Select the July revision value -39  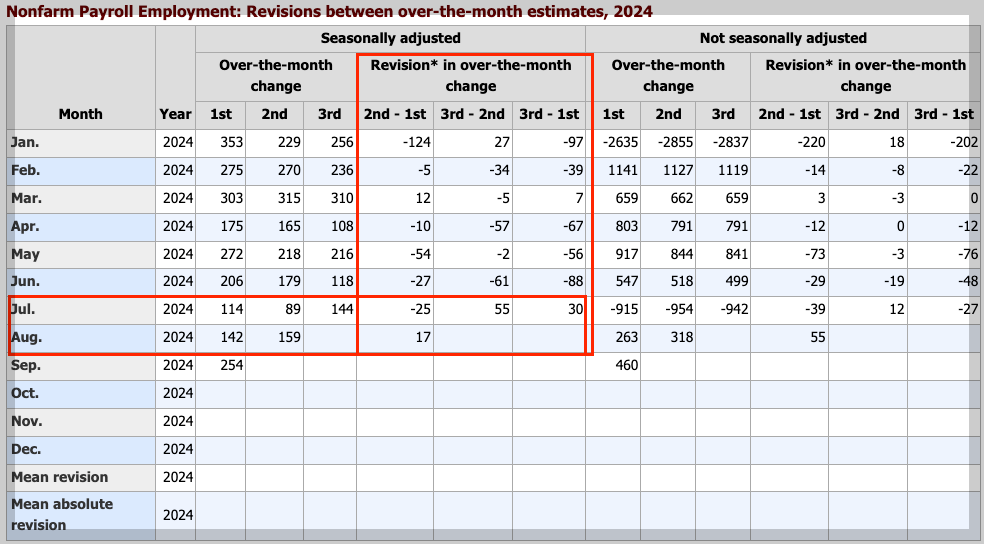click(815, 309)
